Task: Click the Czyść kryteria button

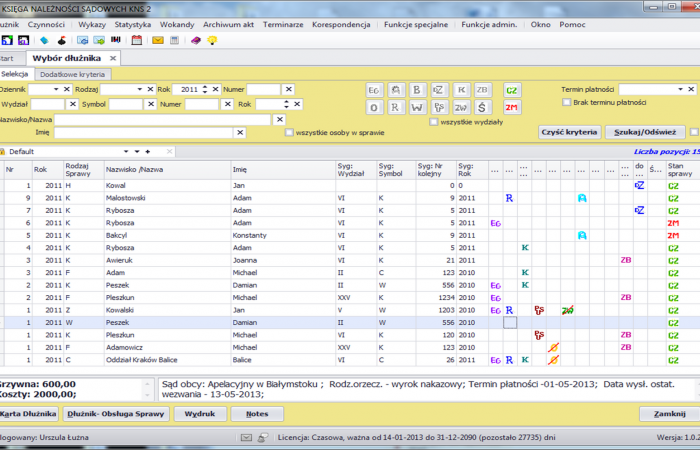Action: (x=569, y=132)
